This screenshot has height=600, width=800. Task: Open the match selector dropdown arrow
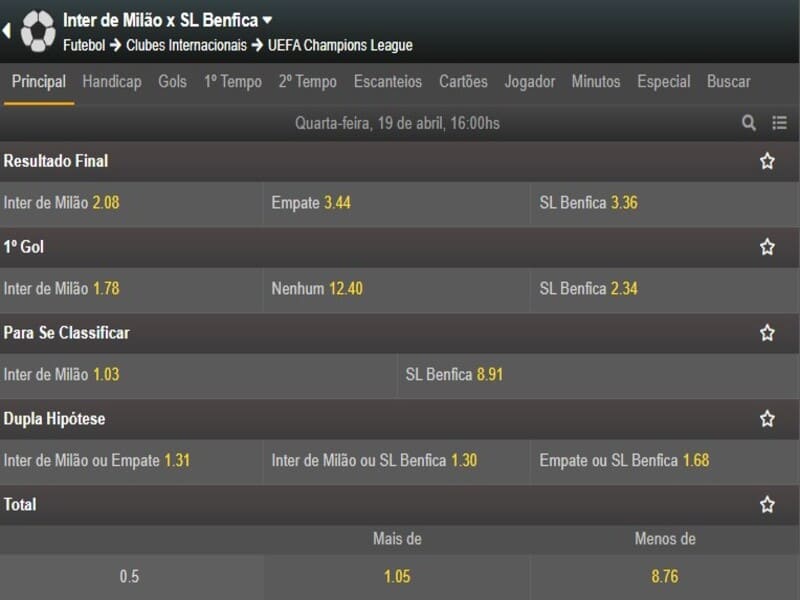(267, 20)
